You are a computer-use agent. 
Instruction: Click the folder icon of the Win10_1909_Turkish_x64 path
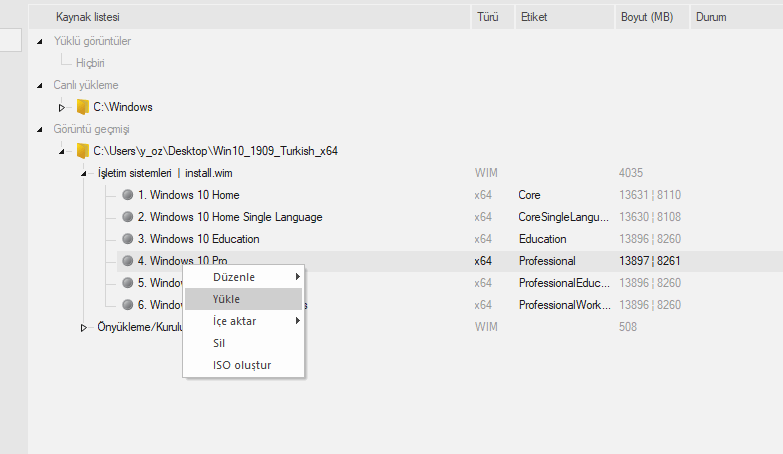83,151
